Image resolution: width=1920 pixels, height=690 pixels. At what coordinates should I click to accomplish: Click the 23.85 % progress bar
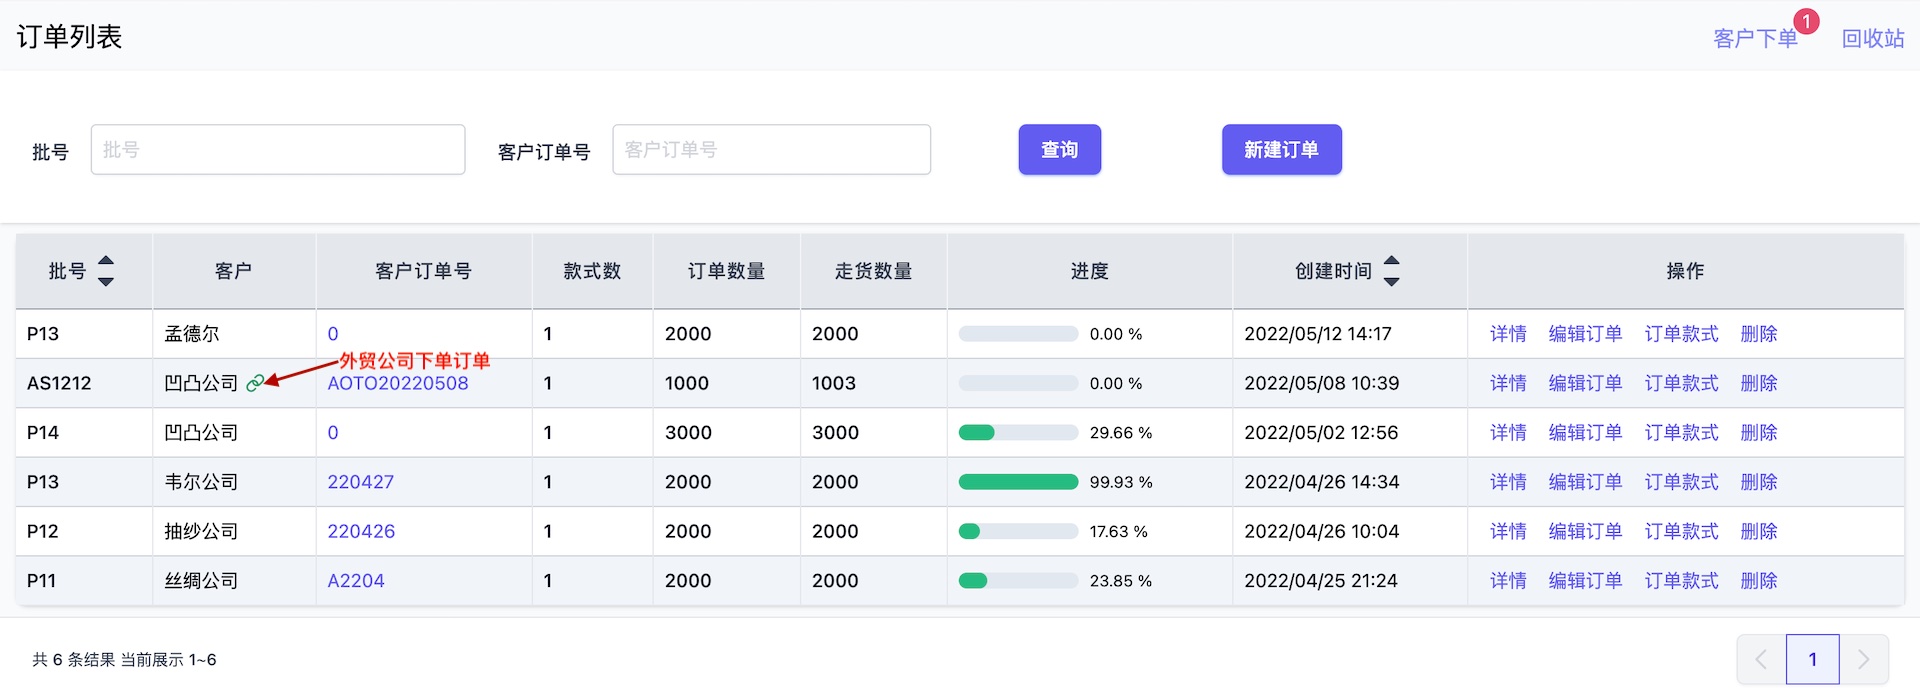[1018, 580]
